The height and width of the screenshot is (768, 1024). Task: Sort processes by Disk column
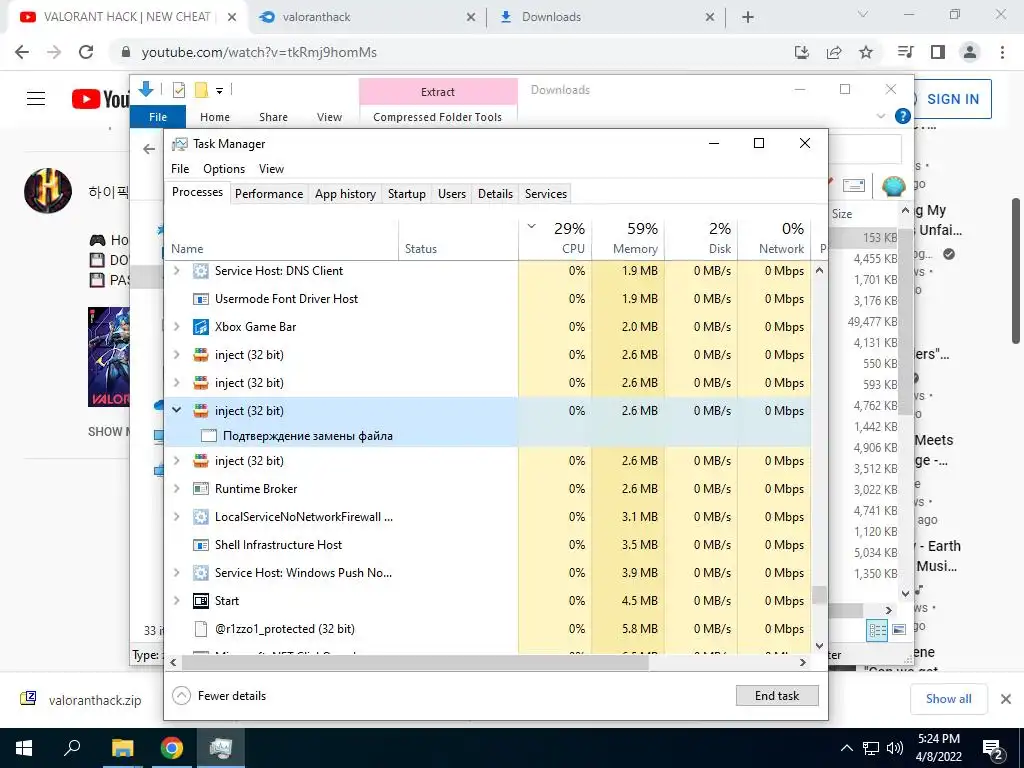point(701,238)
